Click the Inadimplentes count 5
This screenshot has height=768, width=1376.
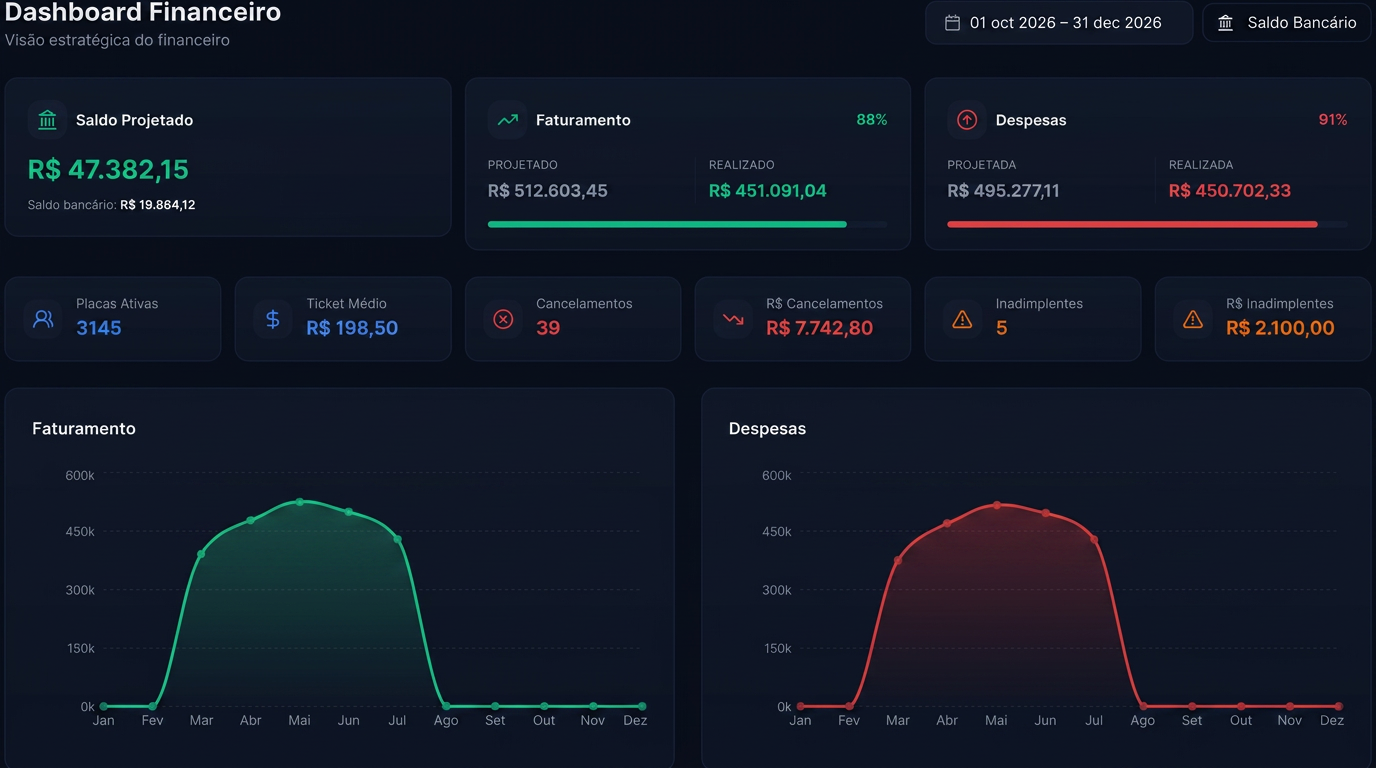coord(1002,328)
